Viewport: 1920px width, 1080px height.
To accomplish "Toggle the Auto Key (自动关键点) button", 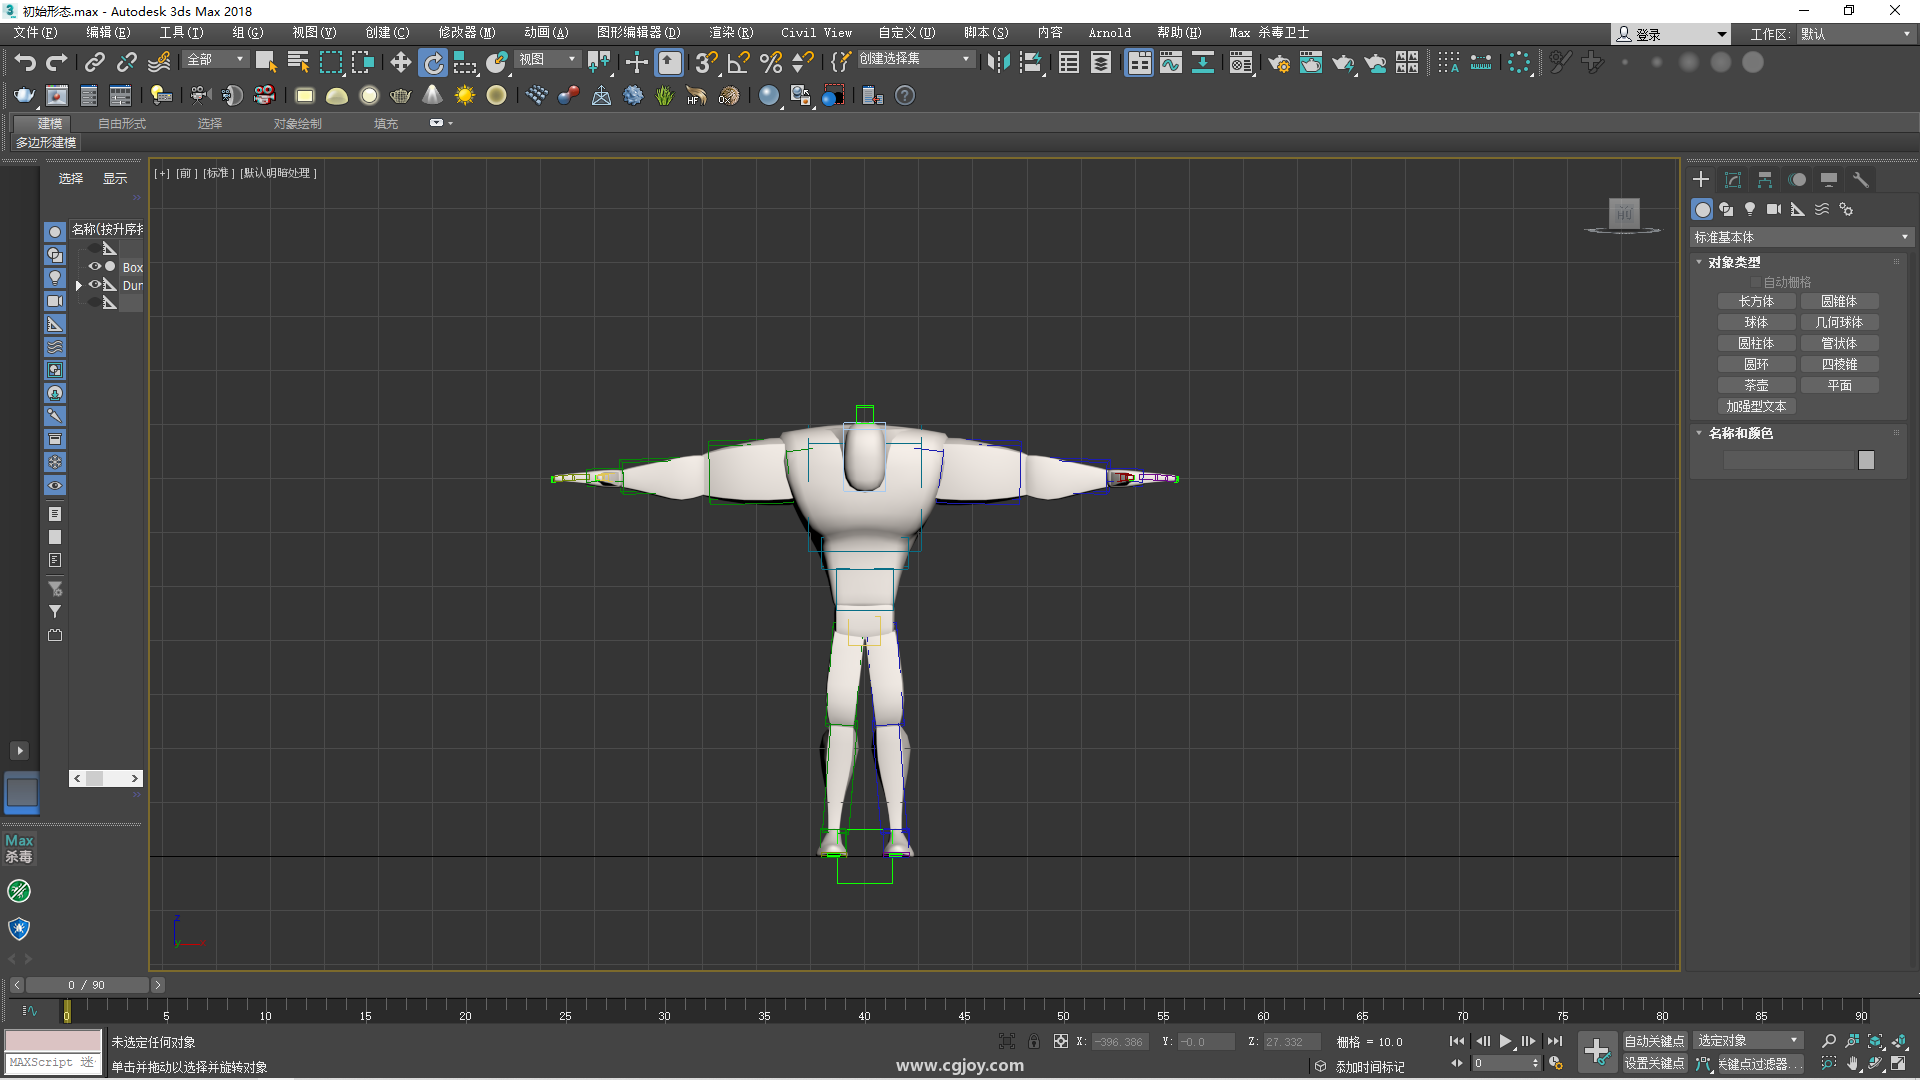I will tap(1654, 1041).
